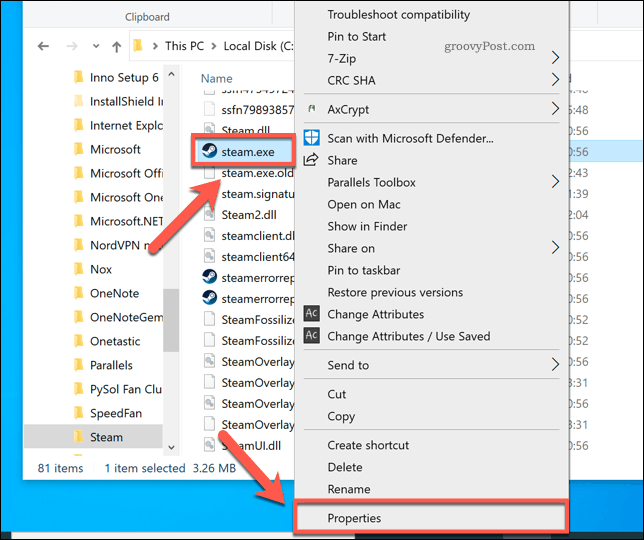Click the chevron after This PC breadcrumb
This screenshot has height=540, width=644.
[x=214, y=46]
